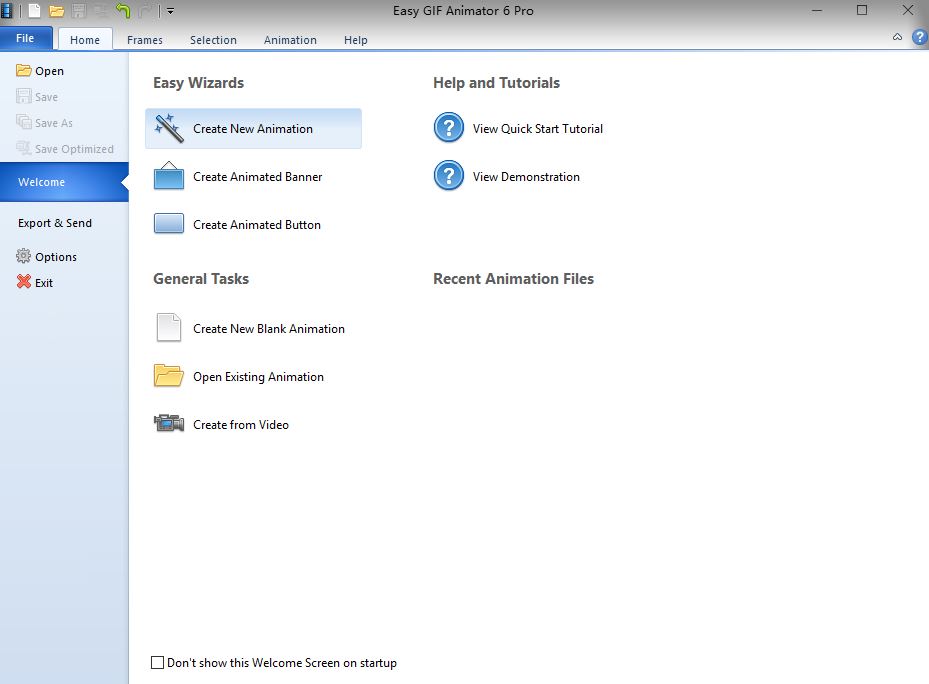
Task: Switch to the Animation ribbon tab
Action: pos(290,40)
